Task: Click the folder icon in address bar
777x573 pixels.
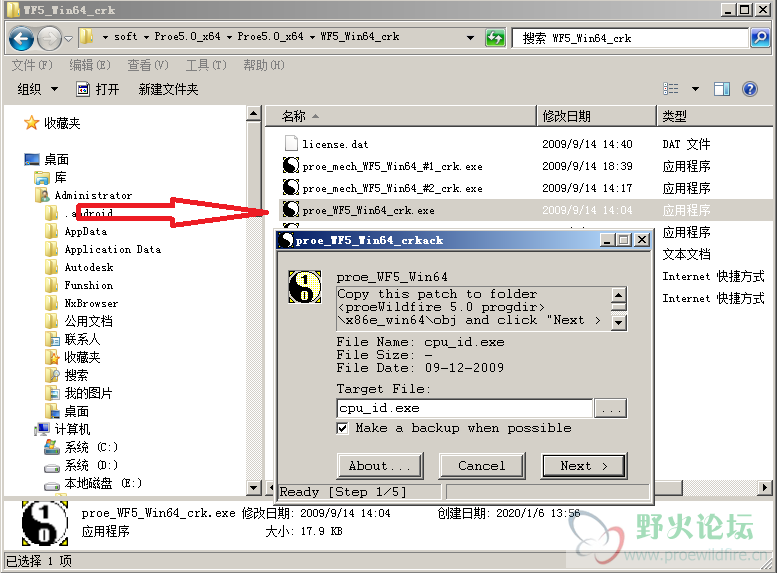Action: pyautogui.click(x=87, y=36)
